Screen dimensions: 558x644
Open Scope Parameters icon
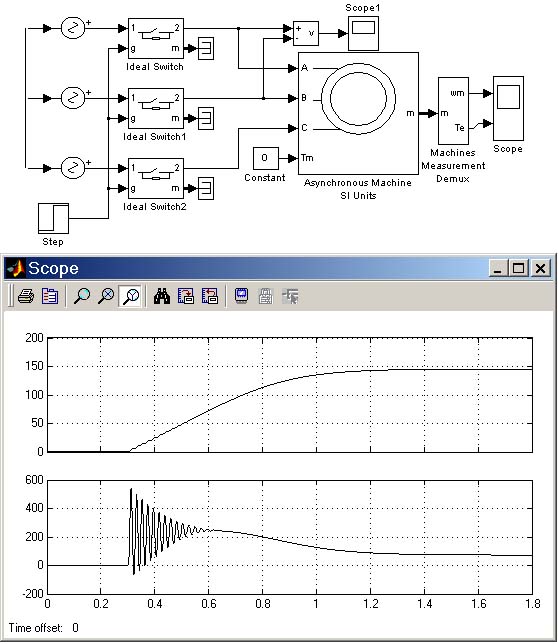pos(50,296)
